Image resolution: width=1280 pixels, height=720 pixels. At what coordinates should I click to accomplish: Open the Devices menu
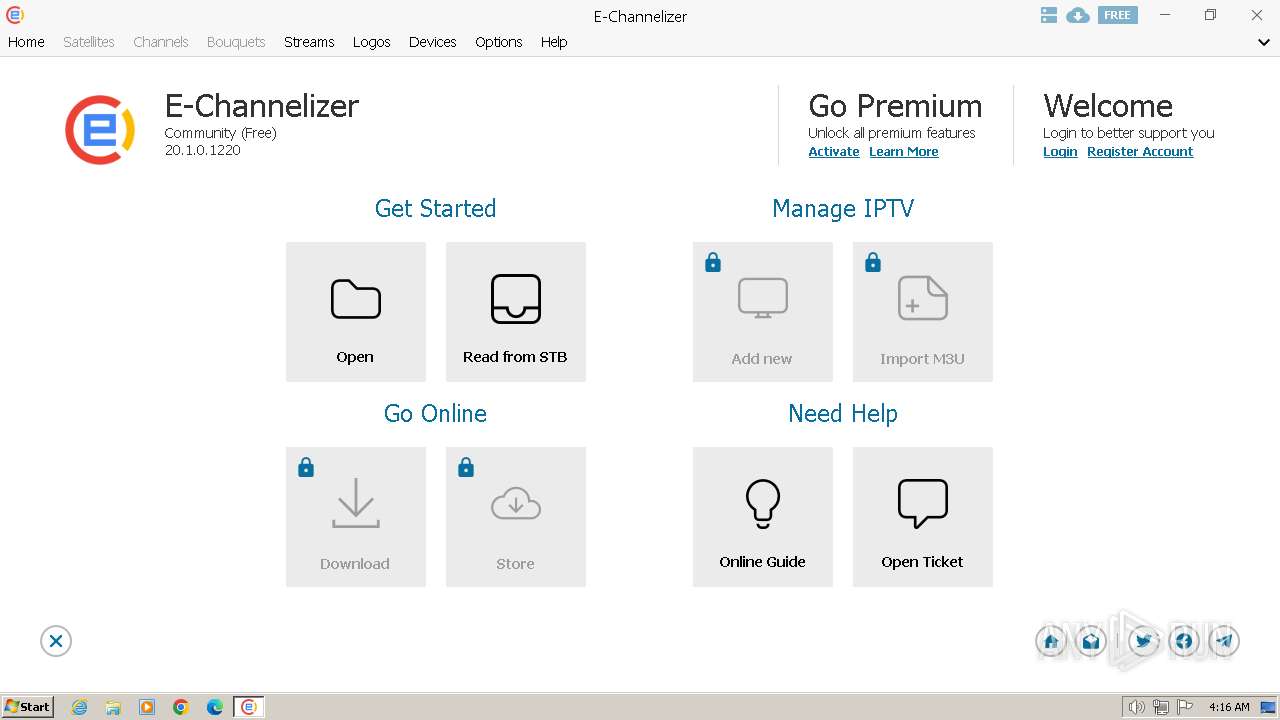tap(433, 42)
